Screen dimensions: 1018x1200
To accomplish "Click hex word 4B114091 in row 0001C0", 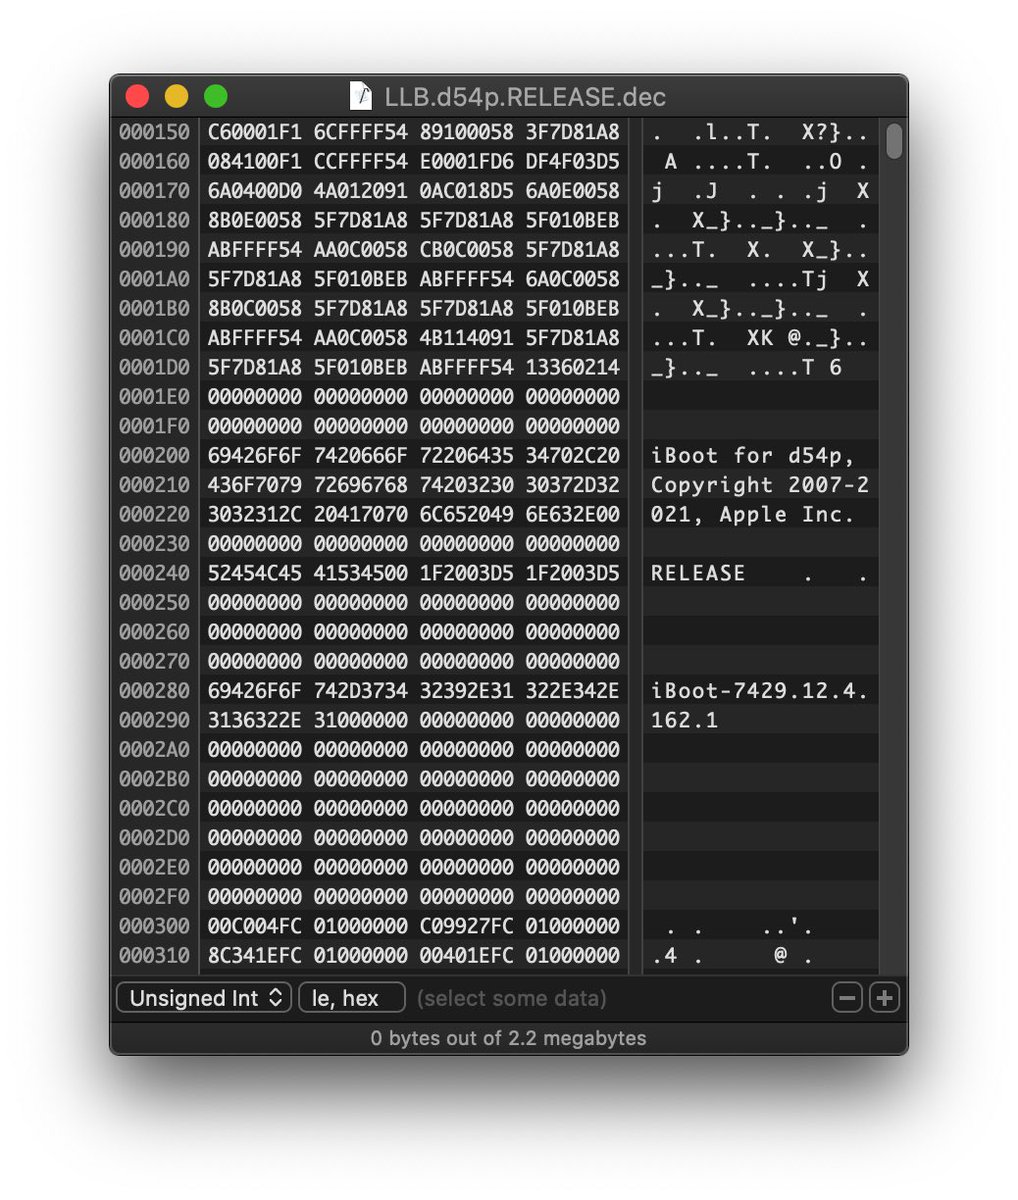I will coord(467,338).
